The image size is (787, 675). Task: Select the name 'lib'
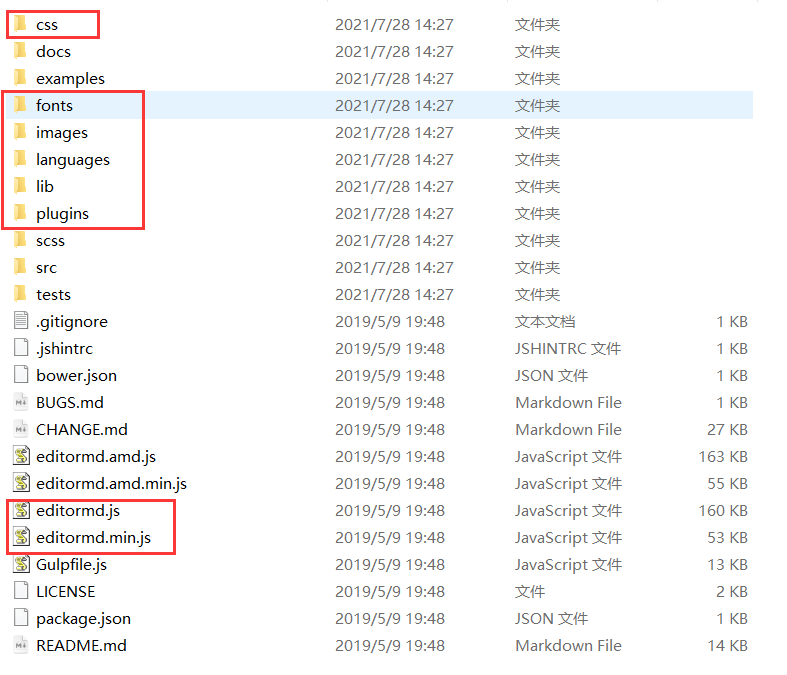(x=45, y=186)
